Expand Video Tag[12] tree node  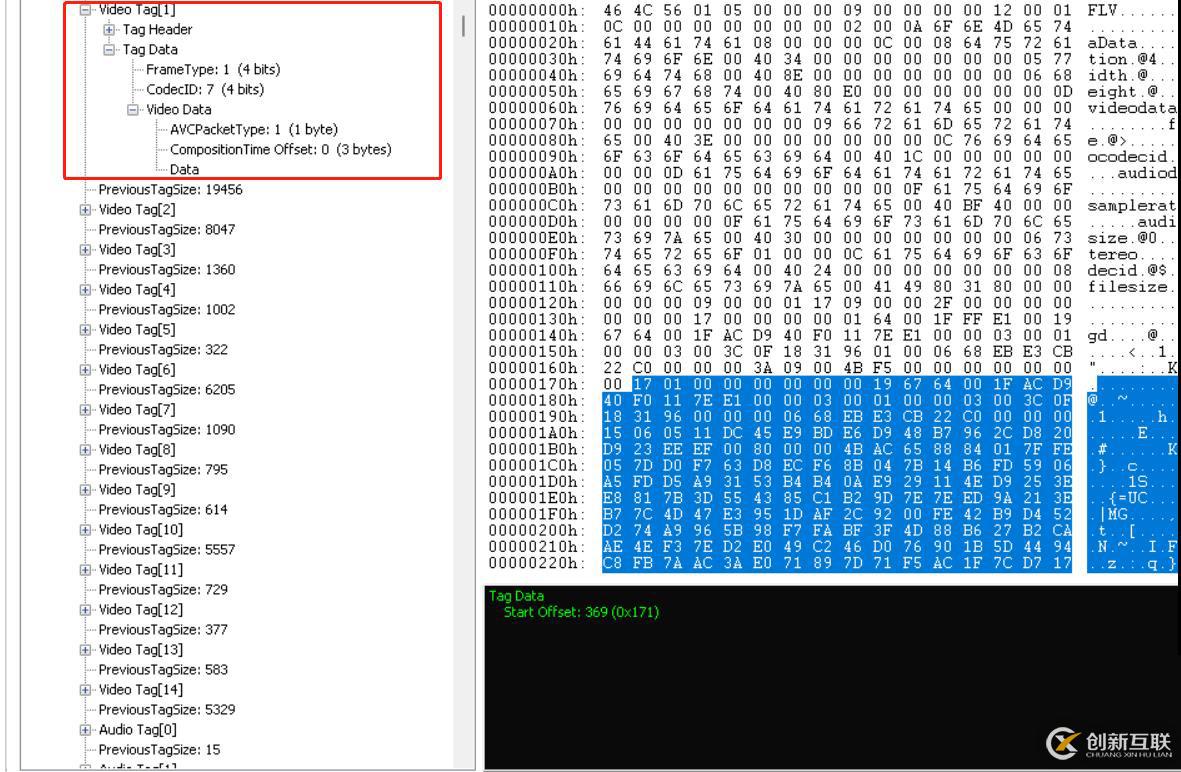coord(86,609)
